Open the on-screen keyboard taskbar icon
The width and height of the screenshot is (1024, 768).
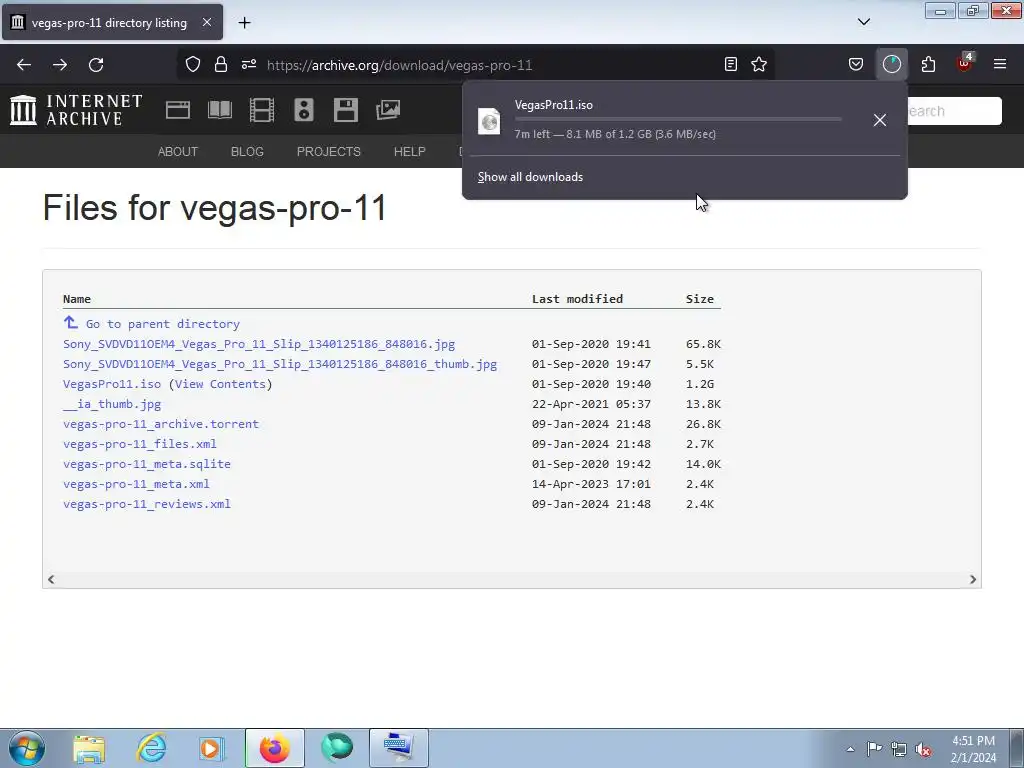click(398, 748)
